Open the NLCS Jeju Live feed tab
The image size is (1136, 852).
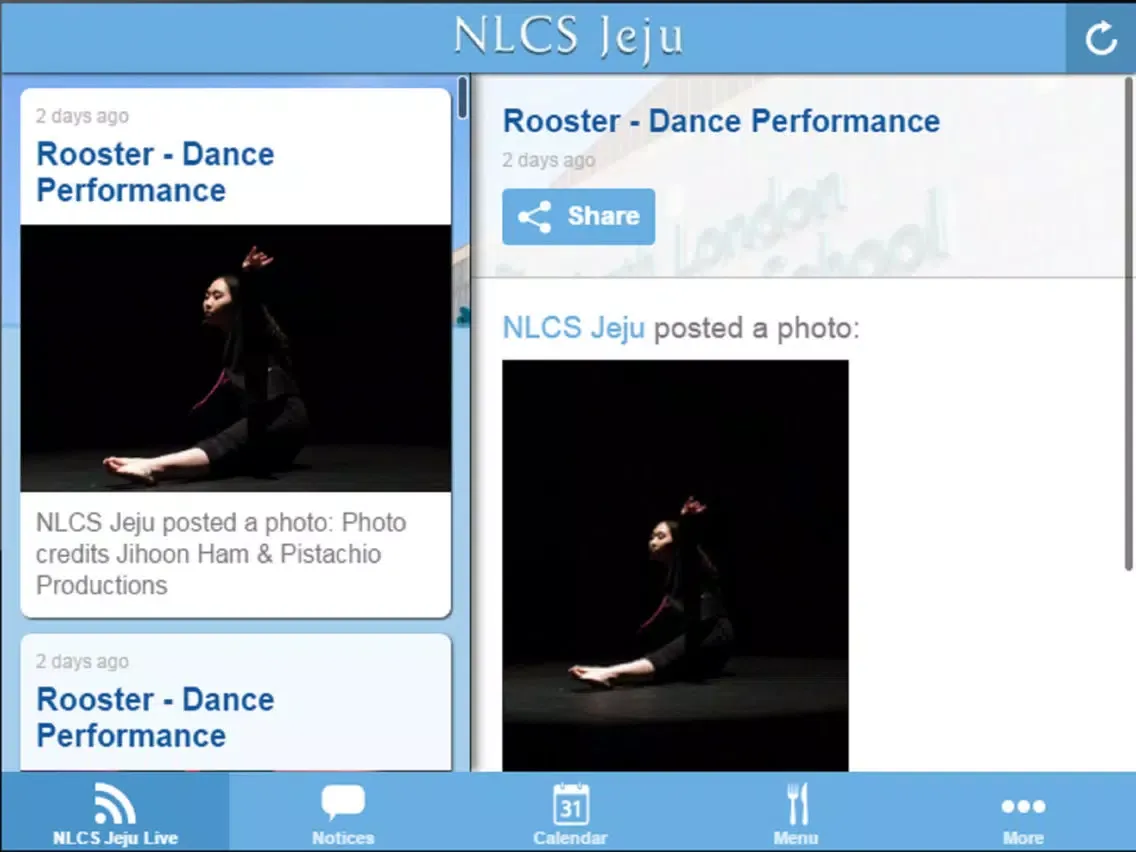tap(115, 811)
